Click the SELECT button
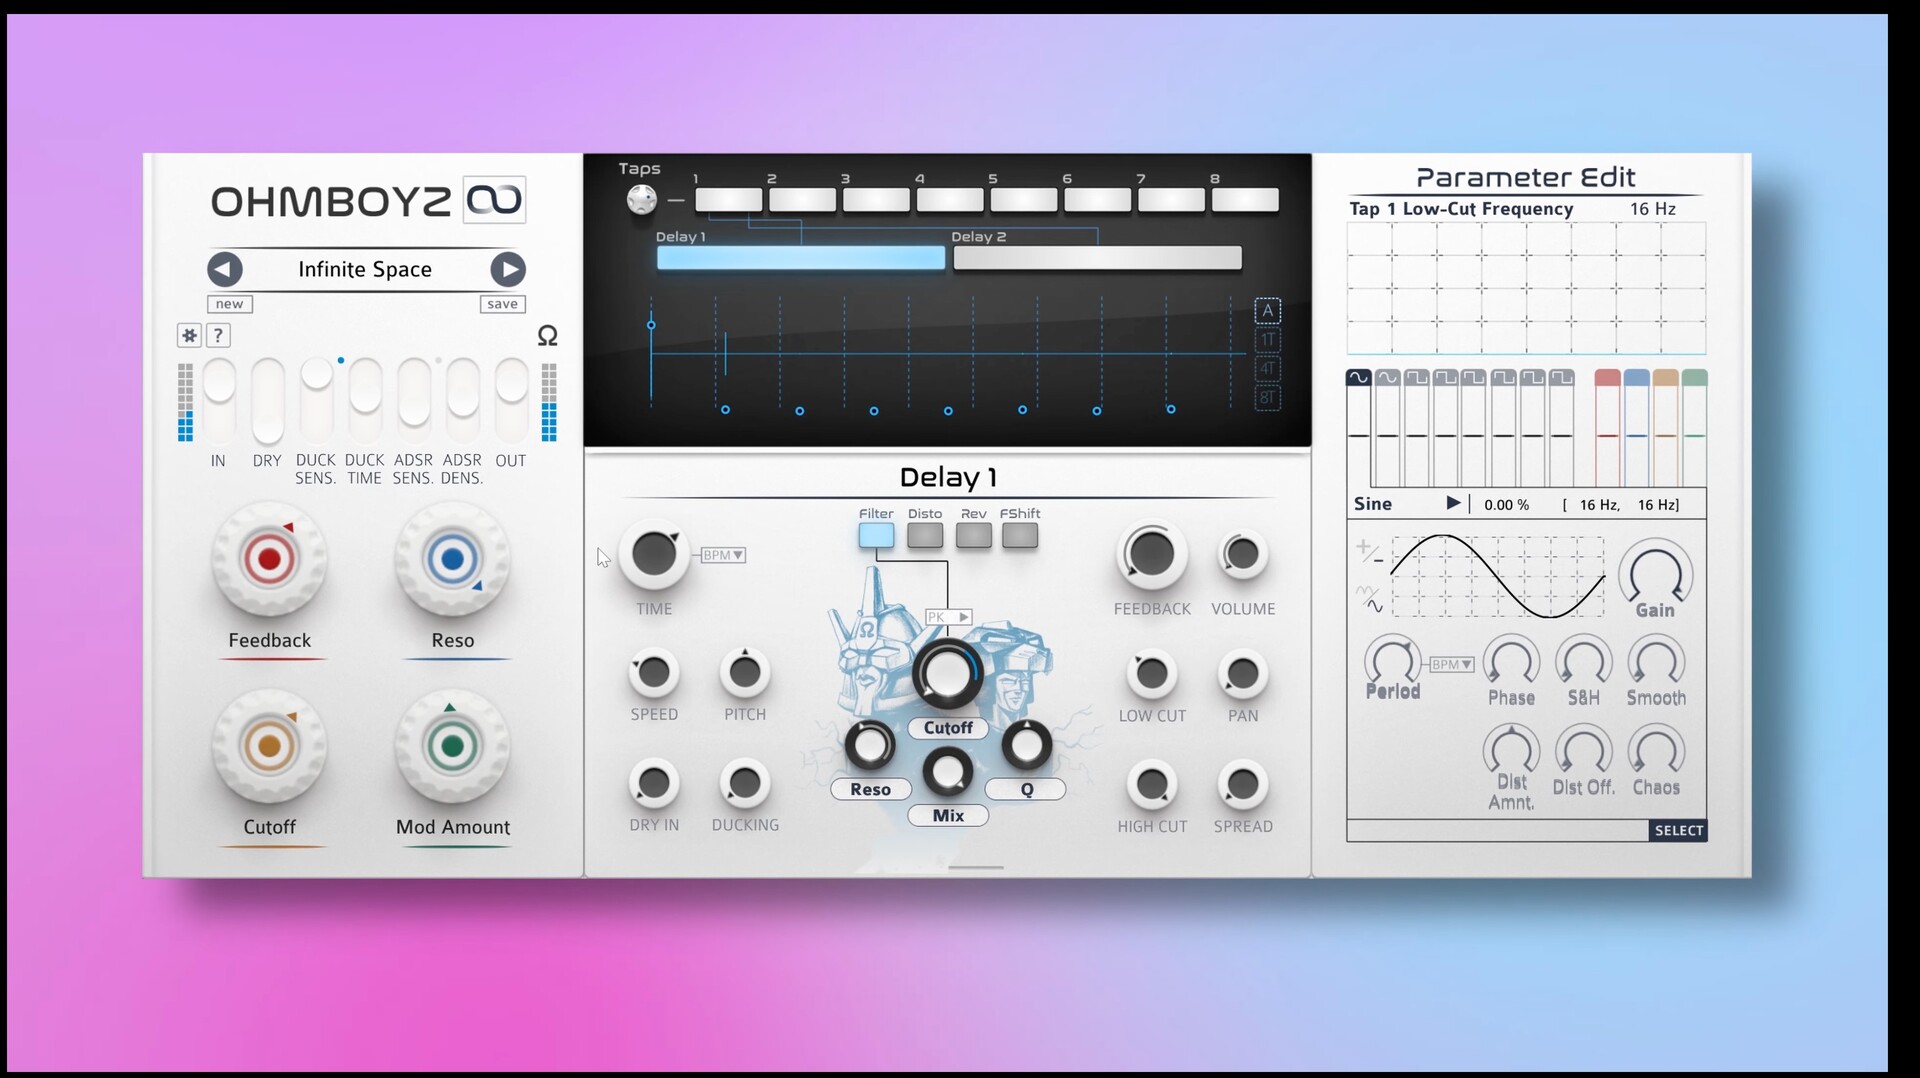 (x=1678, y=830)
